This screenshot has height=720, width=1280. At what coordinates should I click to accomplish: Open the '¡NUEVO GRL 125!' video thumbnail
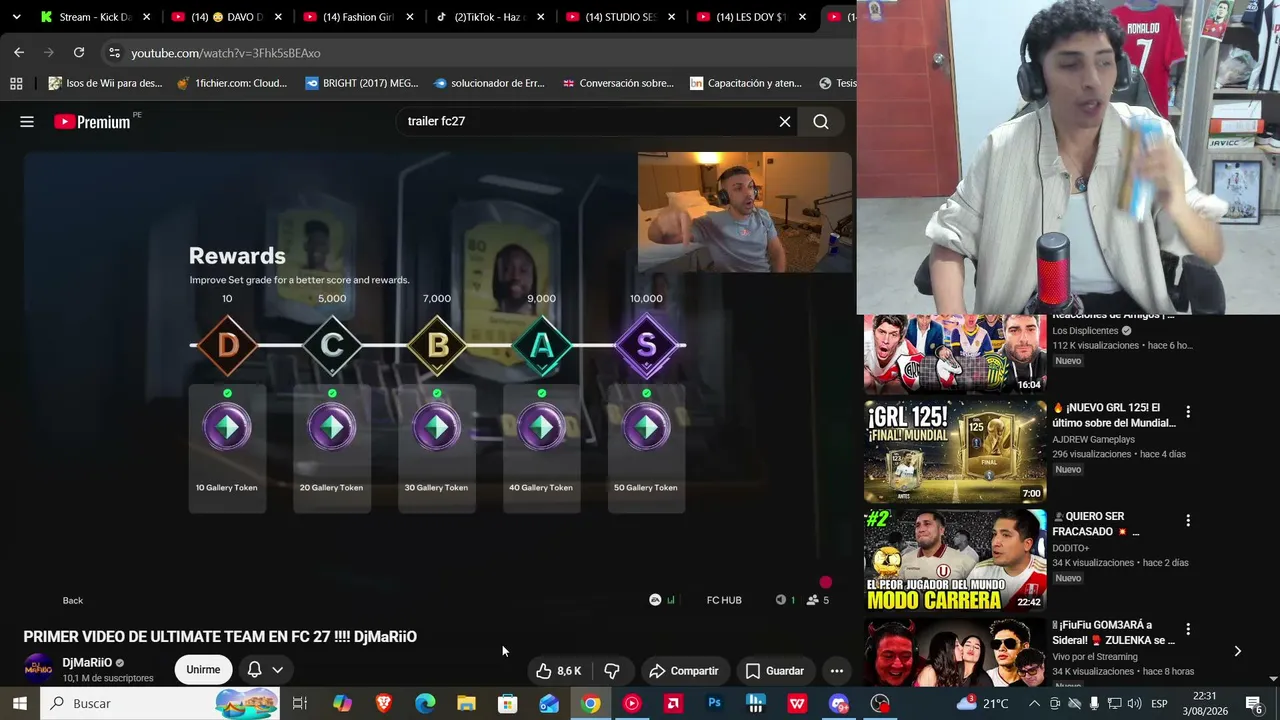(x=955, y=452)
